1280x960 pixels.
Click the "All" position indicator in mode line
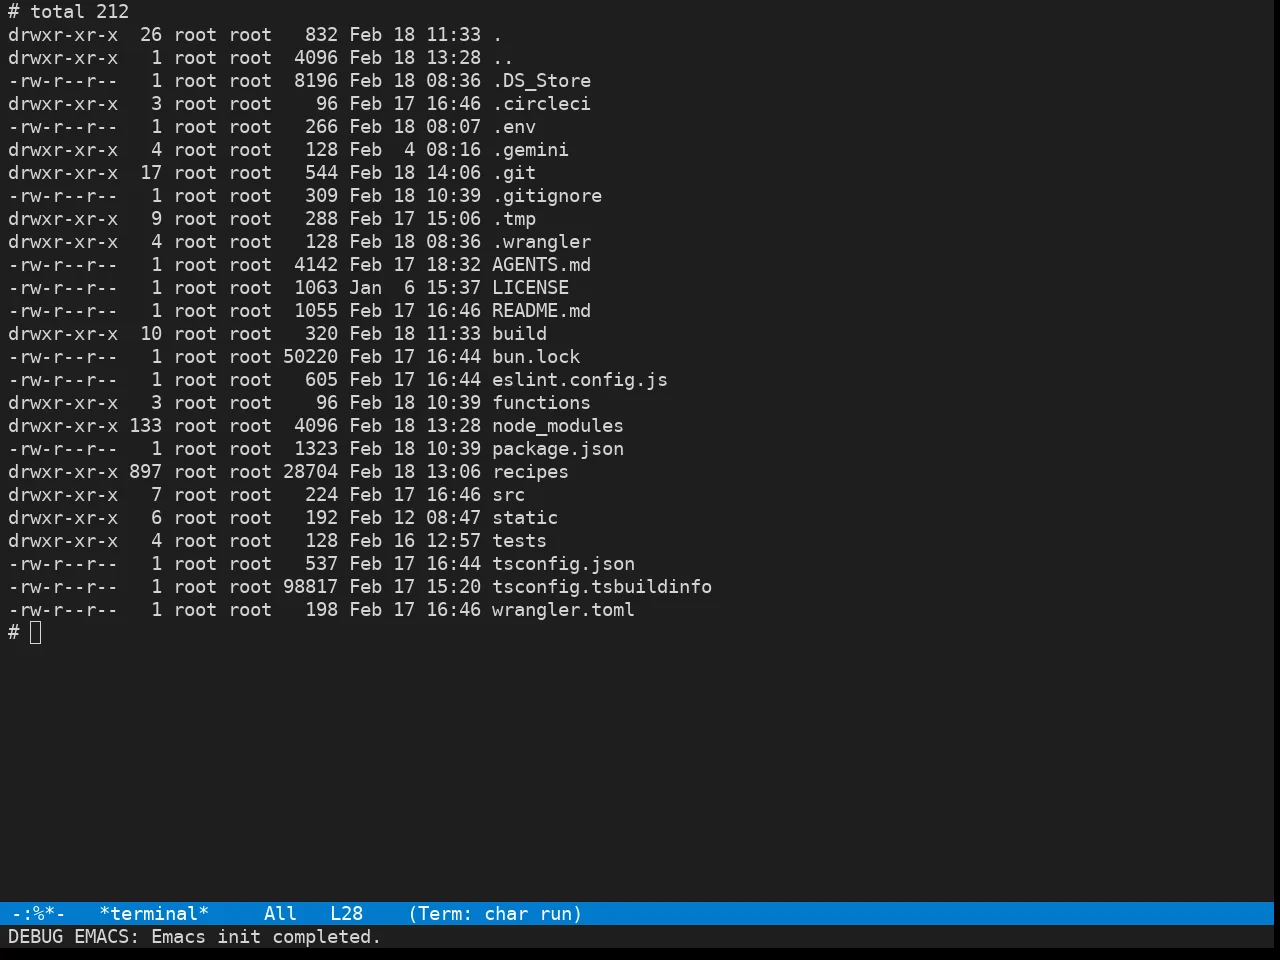(x=280, y=914)
